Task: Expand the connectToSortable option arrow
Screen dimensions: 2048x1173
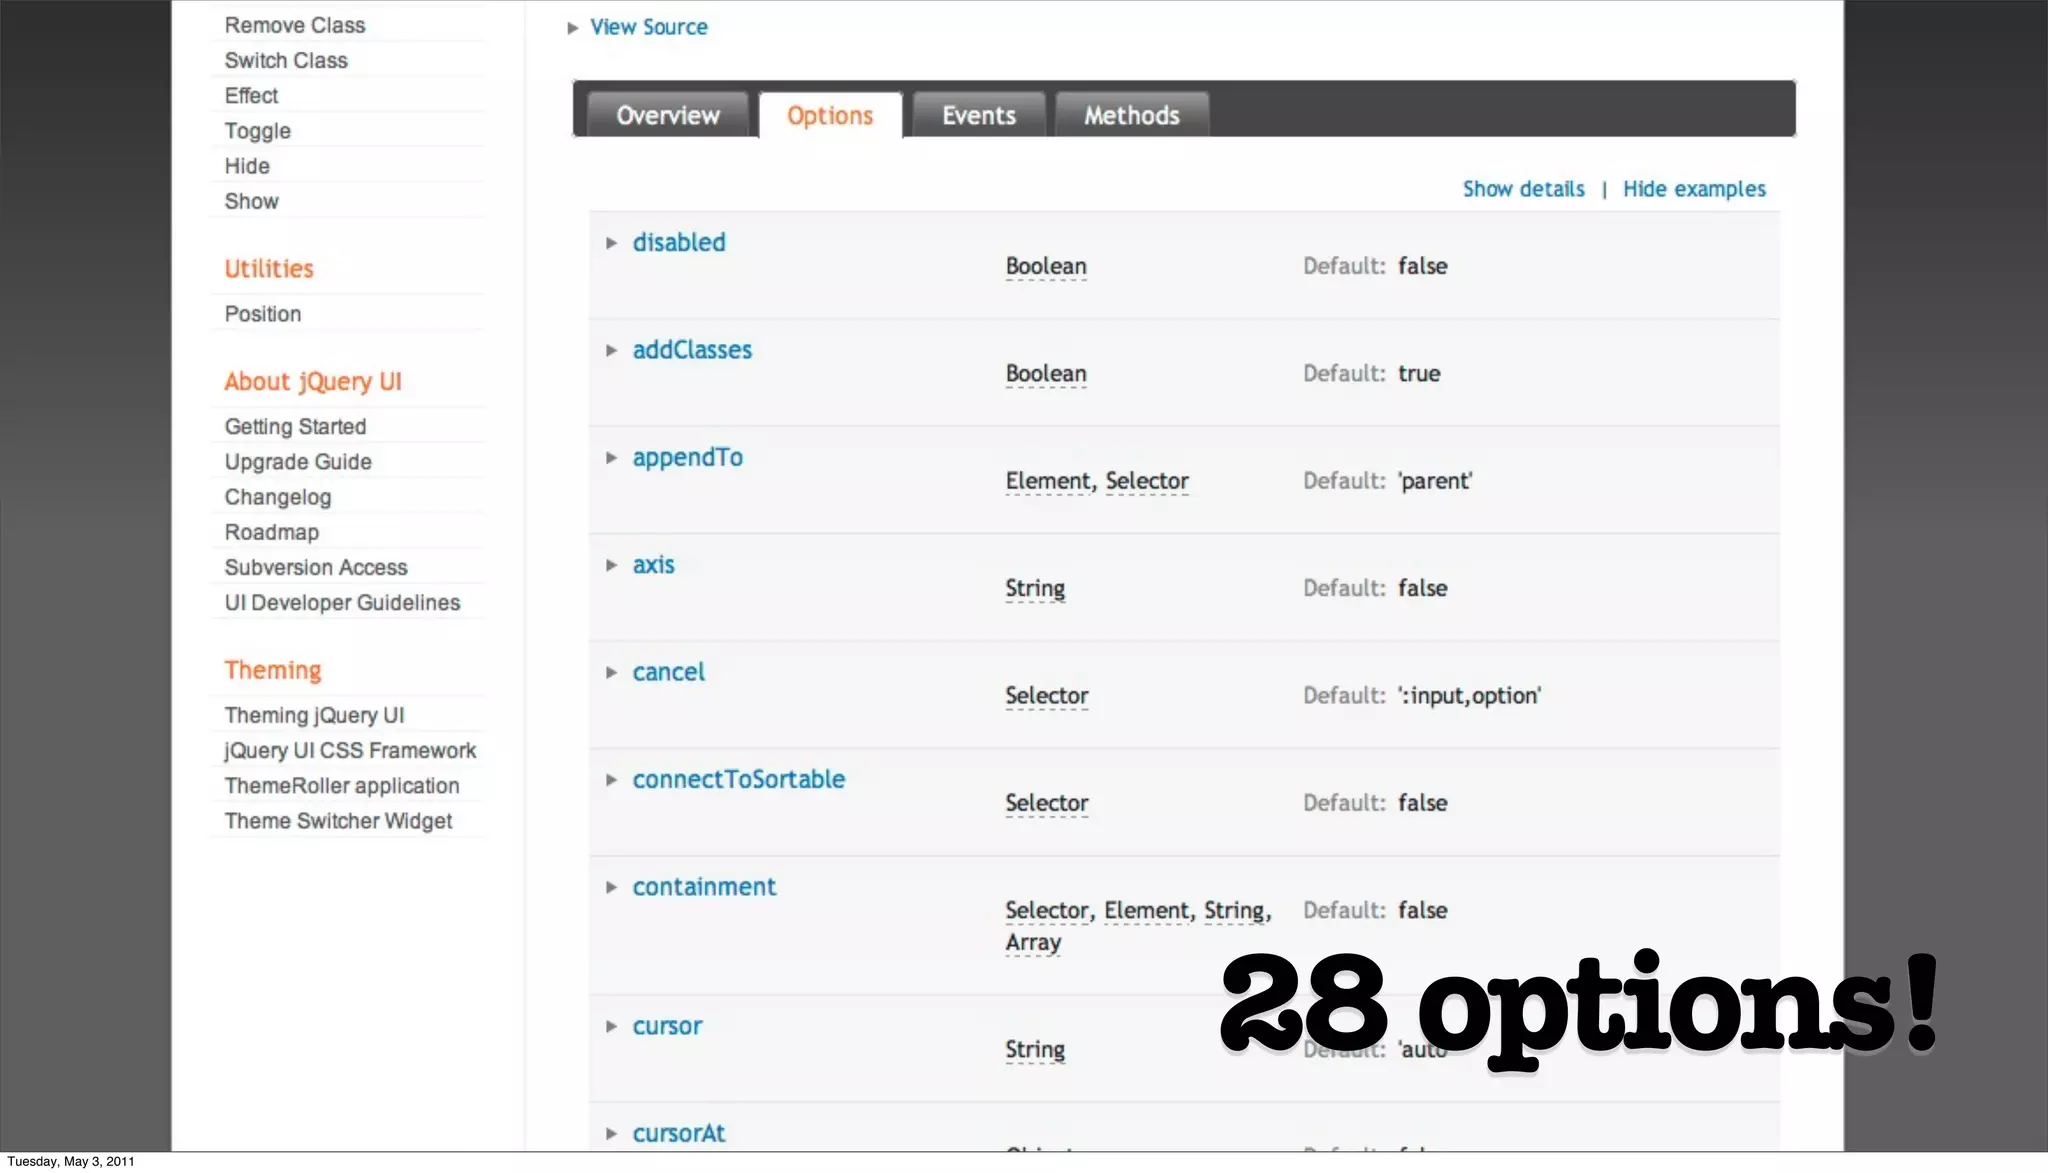Action: coord(611,780)
